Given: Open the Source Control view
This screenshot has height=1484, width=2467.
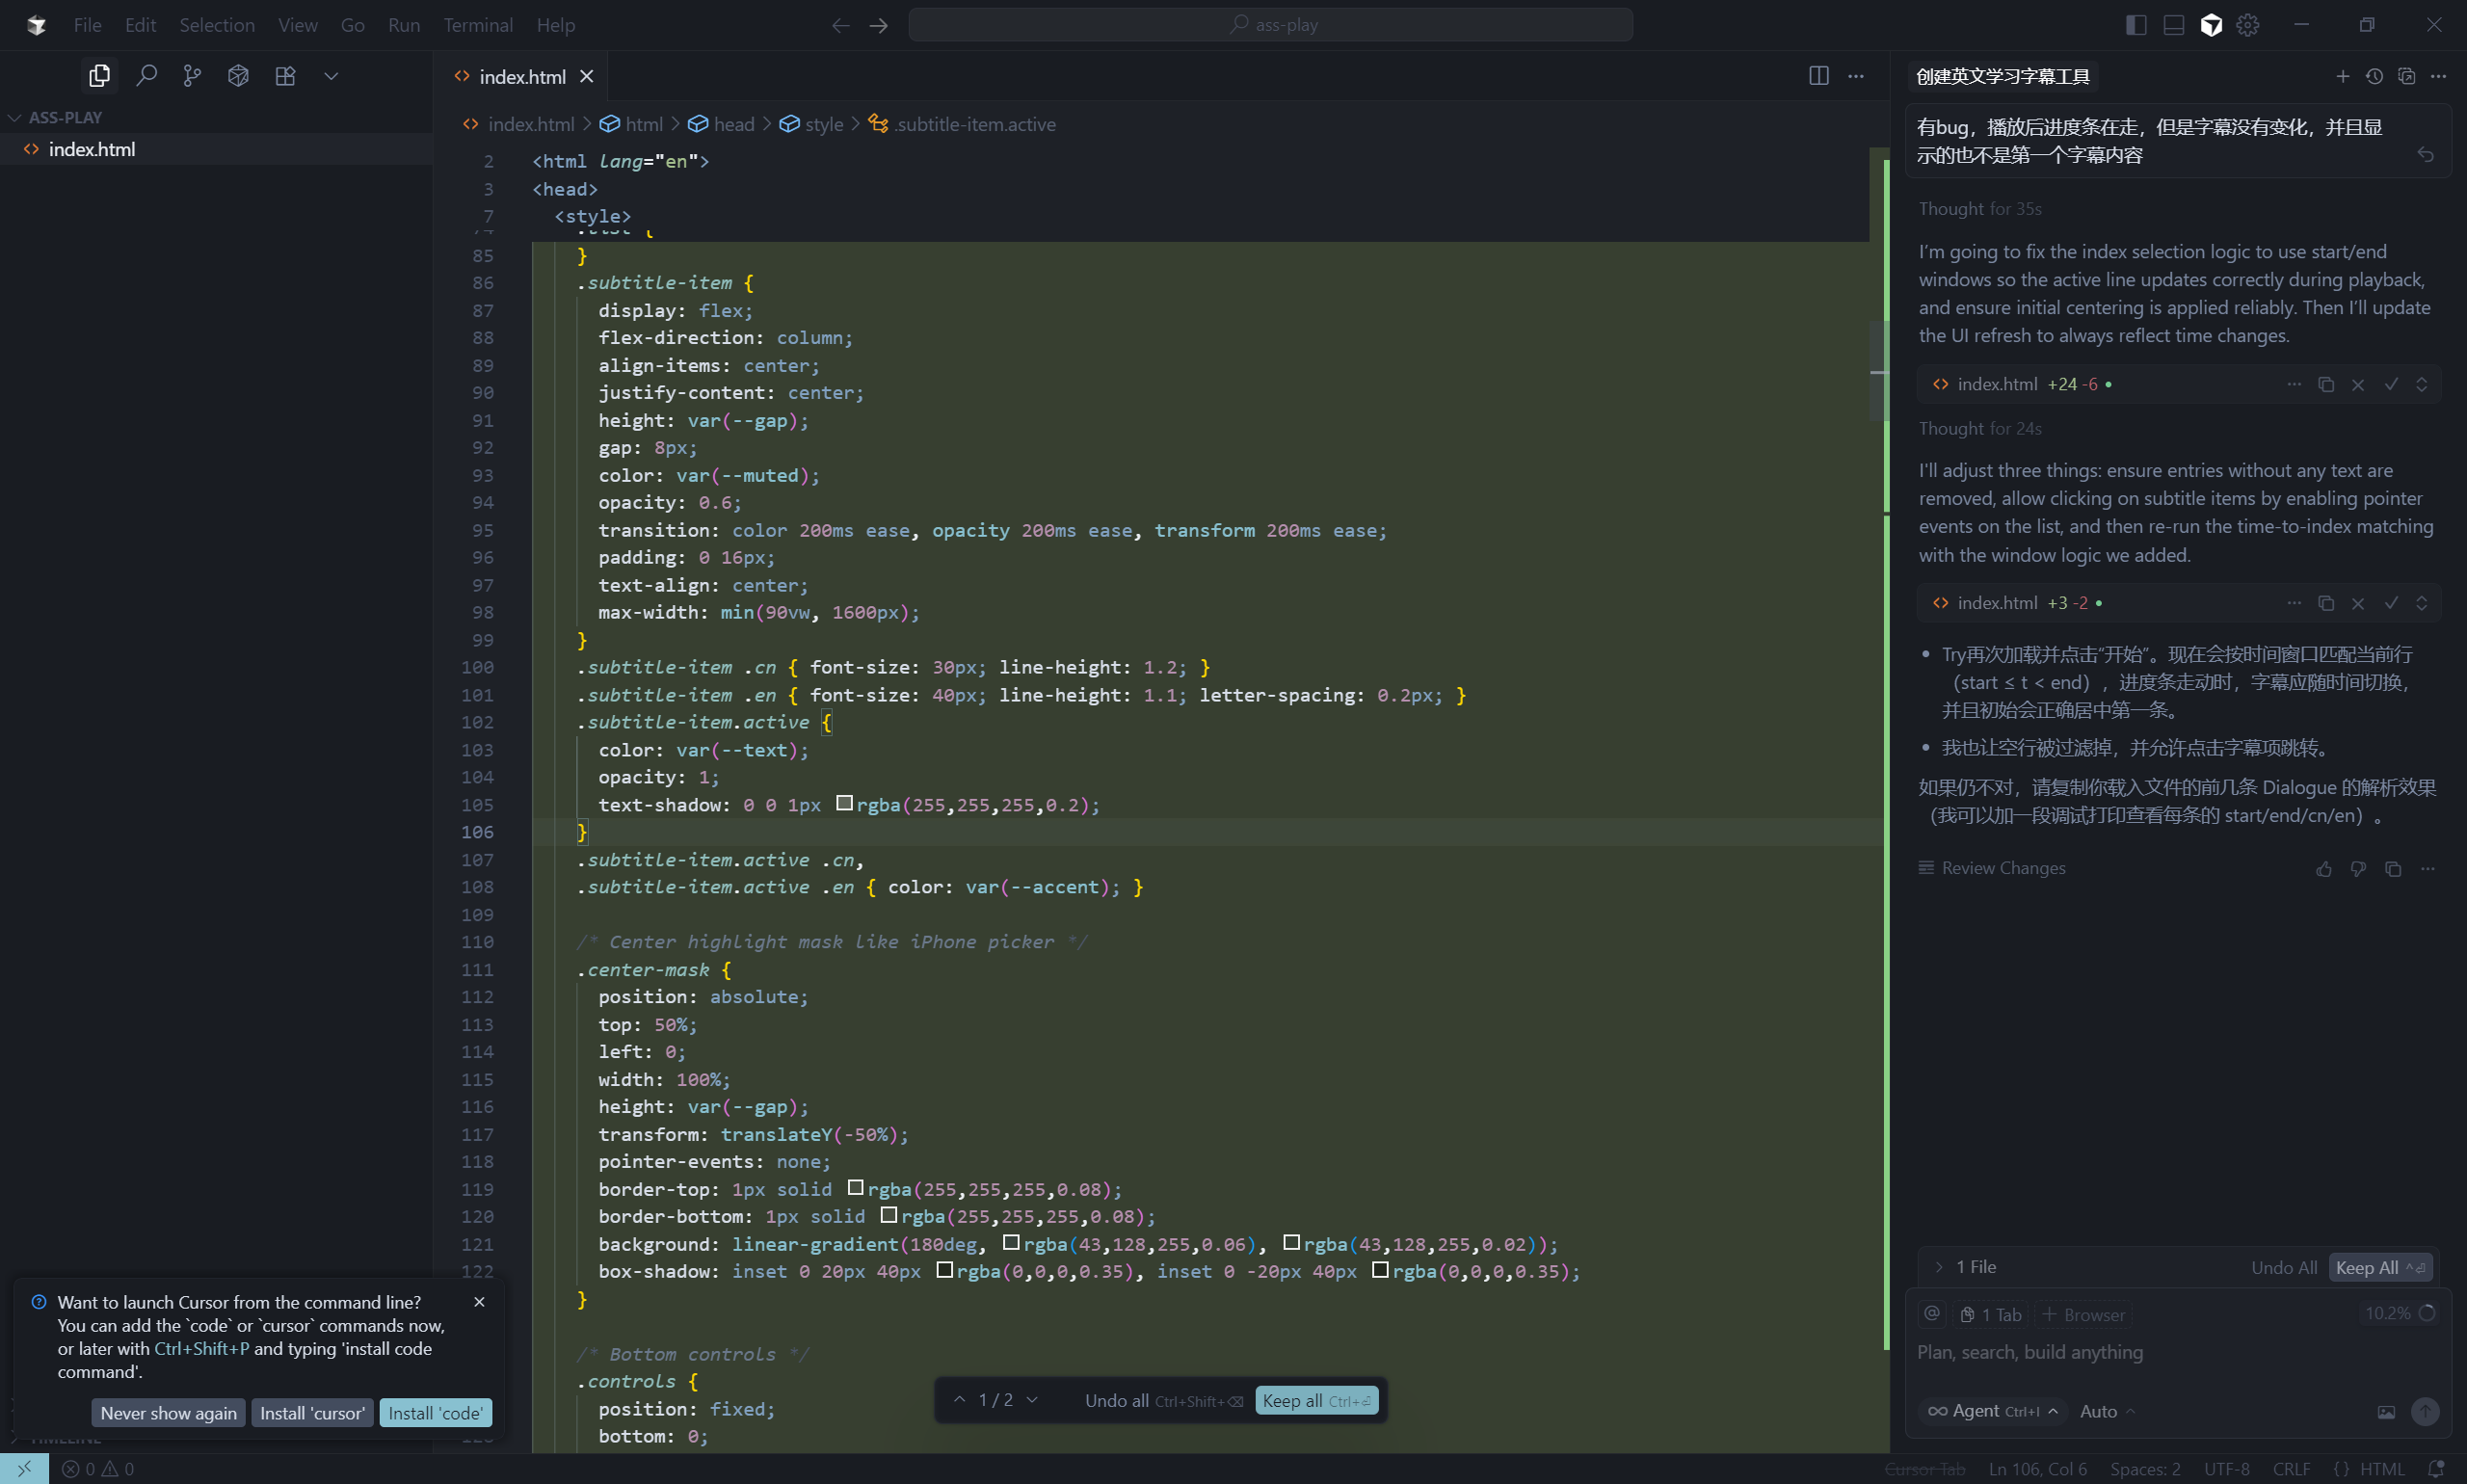Looking at the screenshot, I should coord(192,75).
